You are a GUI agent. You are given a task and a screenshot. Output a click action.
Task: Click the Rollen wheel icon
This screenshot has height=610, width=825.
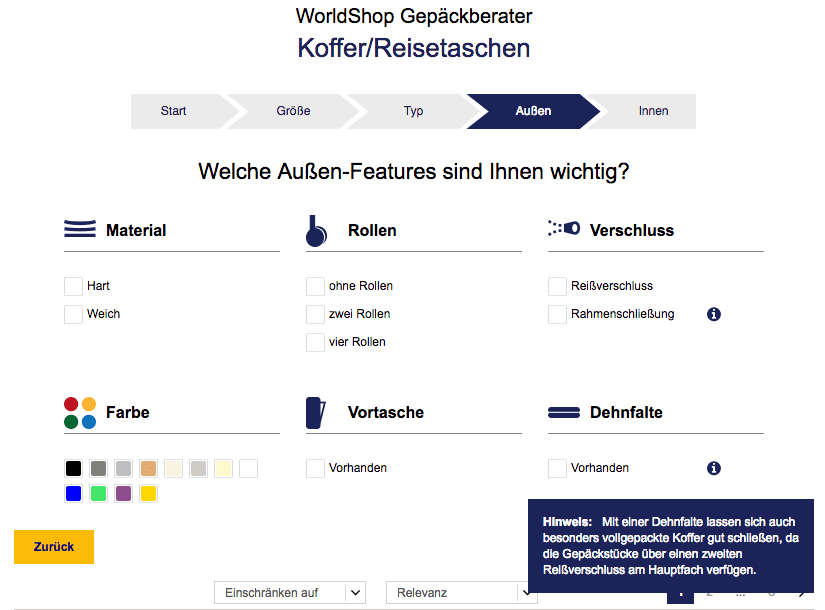coord(315,228)
